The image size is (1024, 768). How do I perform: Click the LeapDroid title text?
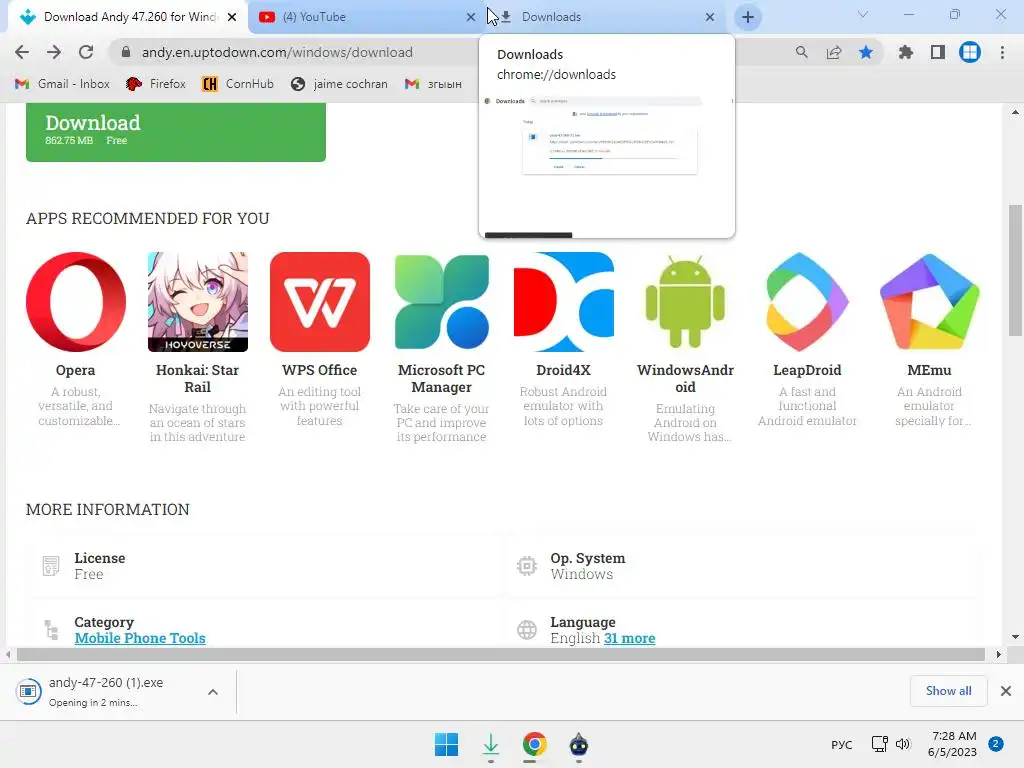click(x=807, y=370)
